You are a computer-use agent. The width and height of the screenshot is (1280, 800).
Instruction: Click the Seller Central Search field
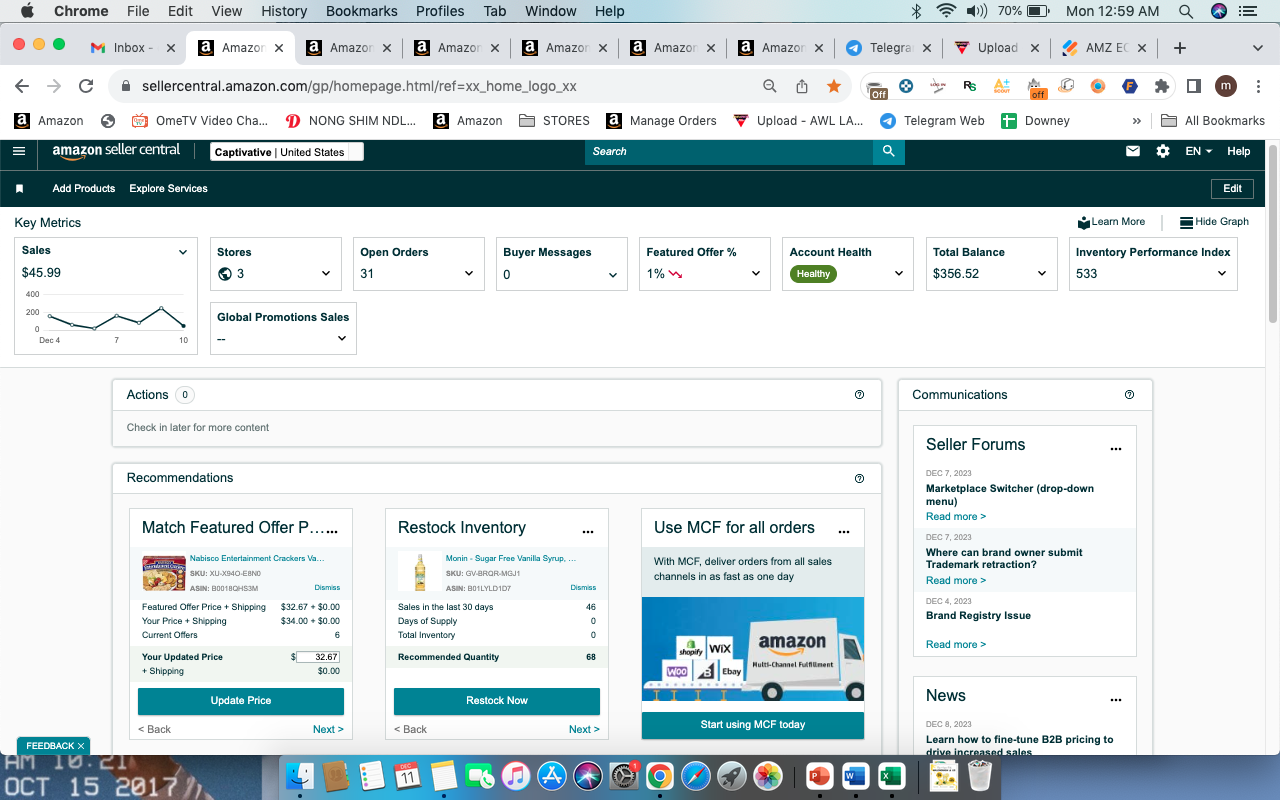click(729, 151)
